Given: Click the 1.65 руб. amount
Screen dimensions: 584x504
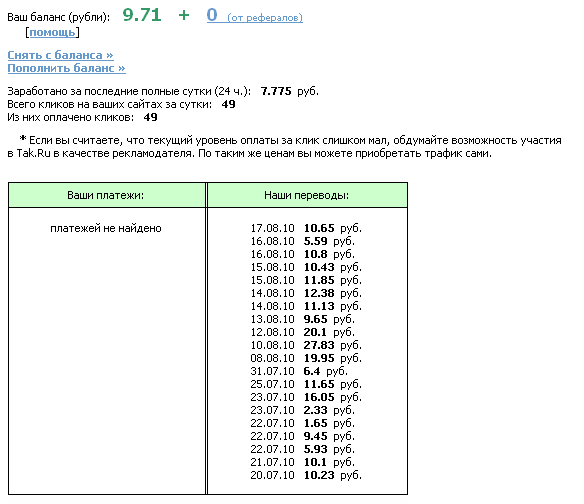Looking at the screenshot, I should [x=329, y=424].
